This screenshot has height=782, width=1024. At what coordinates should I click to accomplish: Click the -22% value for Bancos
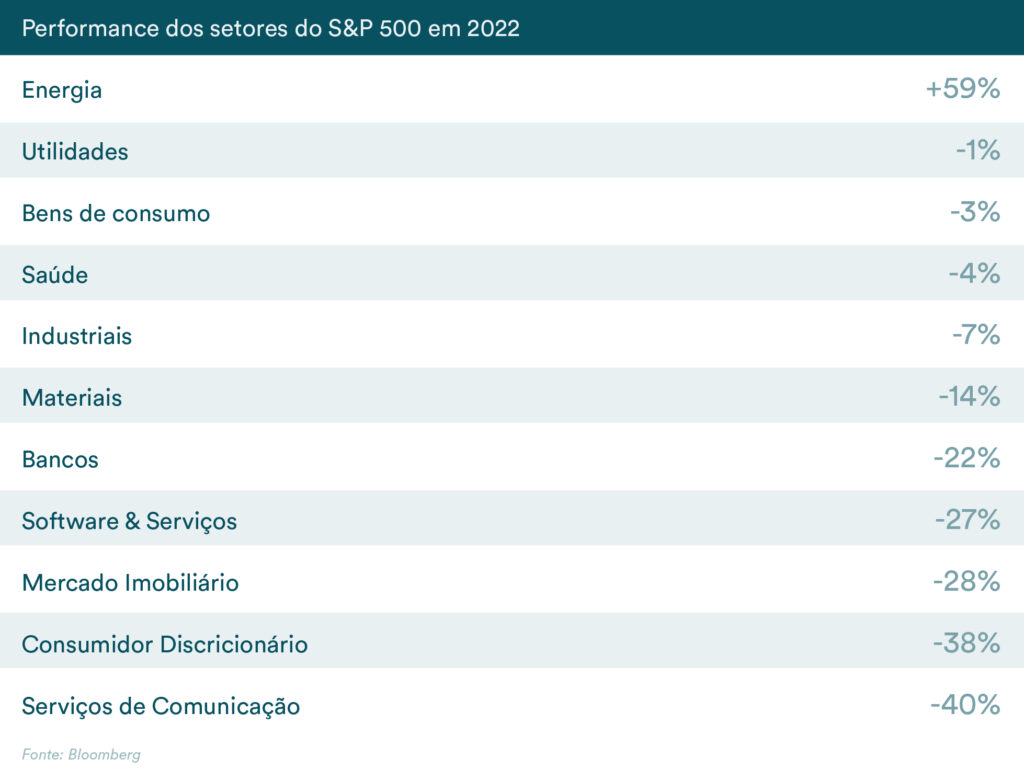tap(966, 459)
